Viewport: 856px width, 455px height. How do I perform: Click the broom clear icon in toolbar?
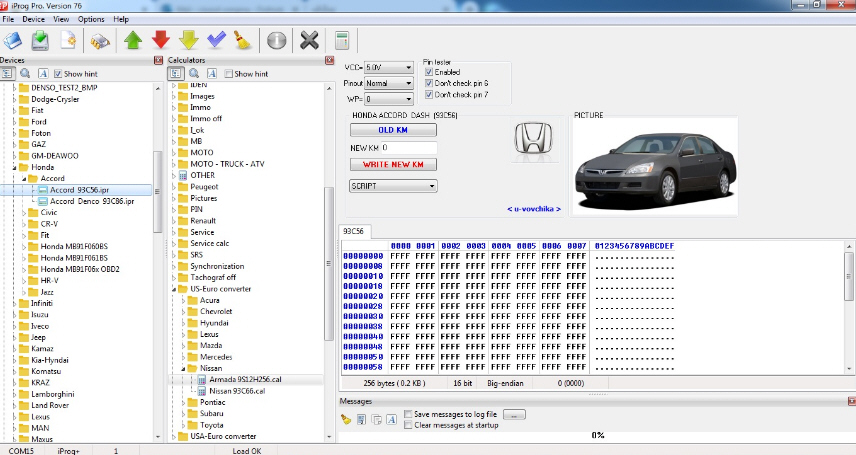(x=242, y=41)
